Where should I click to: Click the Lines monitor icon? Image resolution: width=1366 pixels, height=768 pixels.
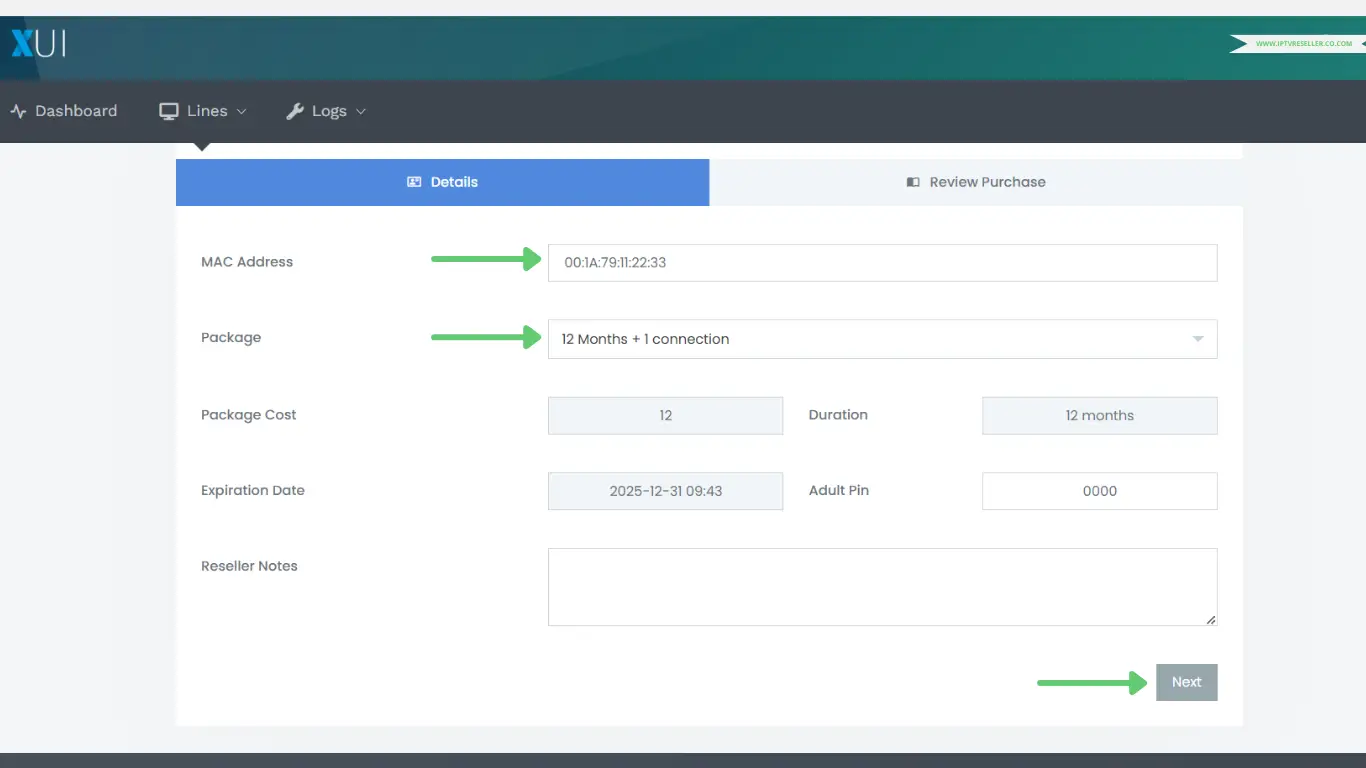pyautogui.click(x=169, y=111)
